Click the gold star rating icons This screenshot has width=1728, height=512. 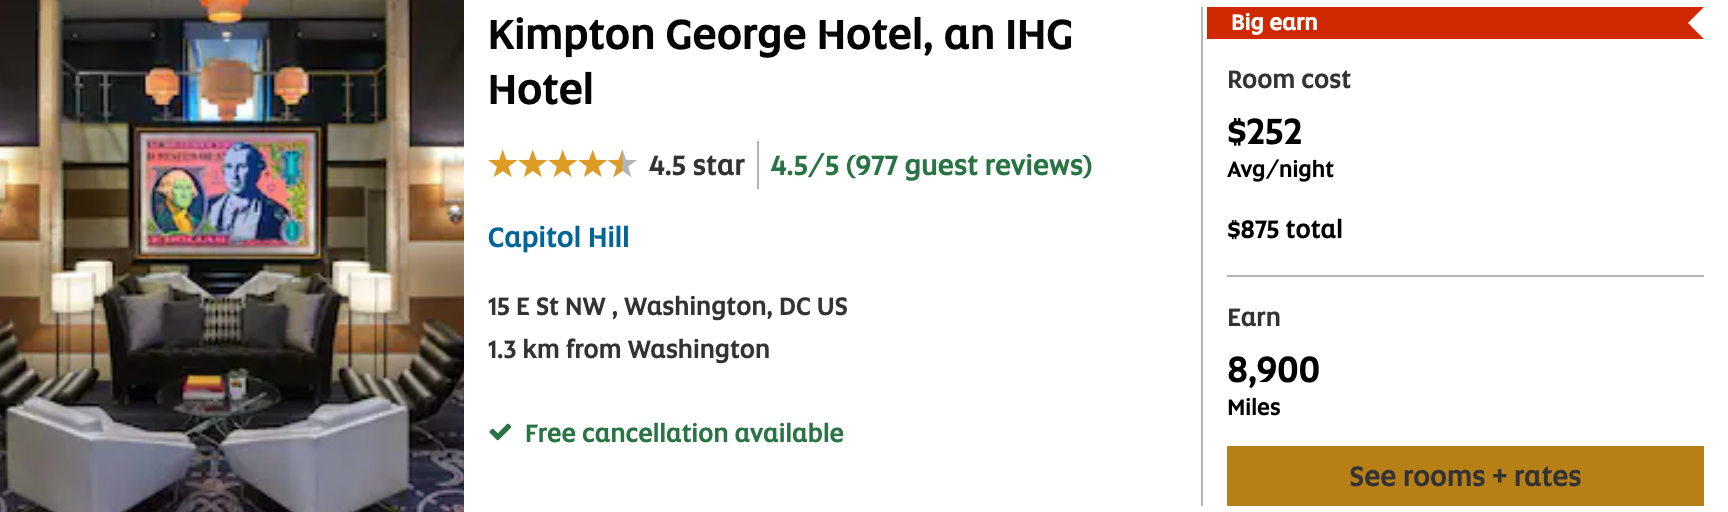pos(561,164)
